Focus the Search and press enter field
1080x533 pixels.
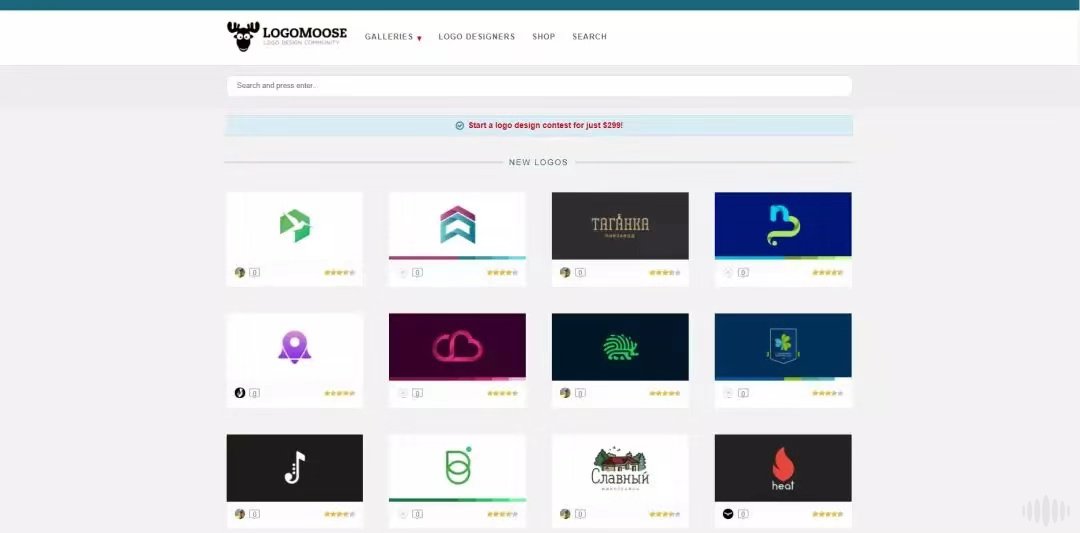click(539, 86)
